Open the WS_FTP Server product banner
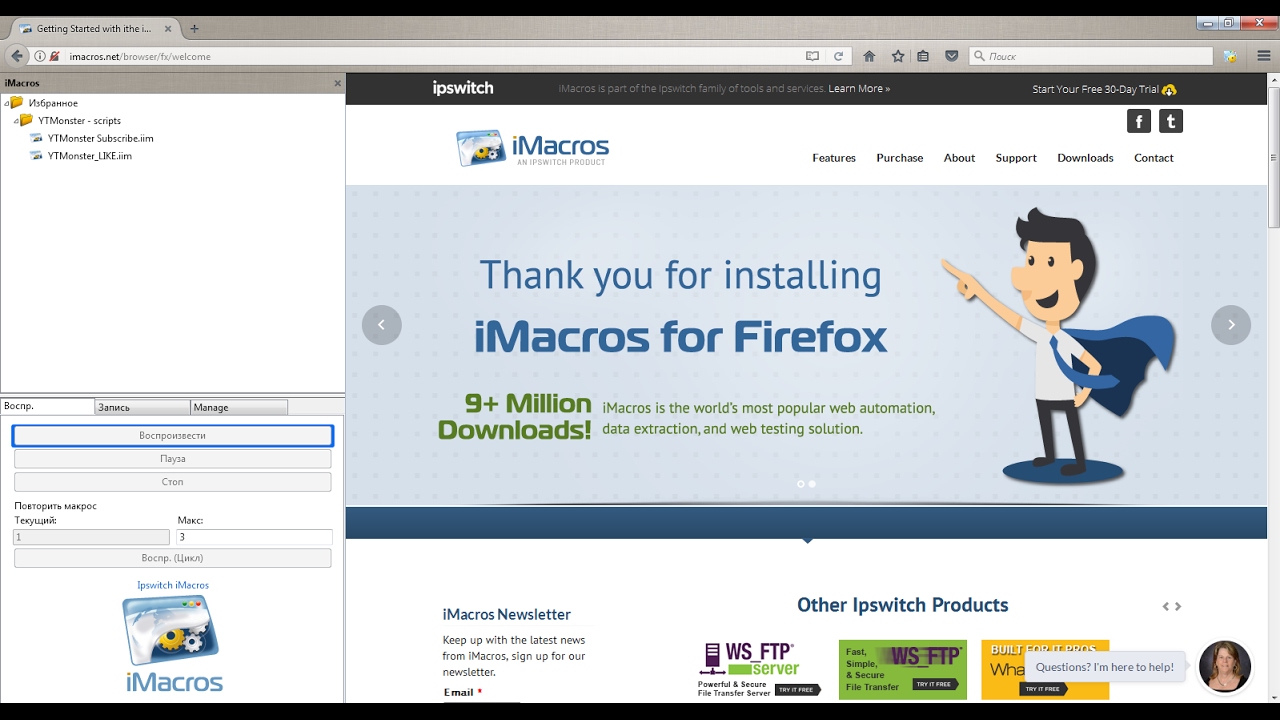 (760, 670)
